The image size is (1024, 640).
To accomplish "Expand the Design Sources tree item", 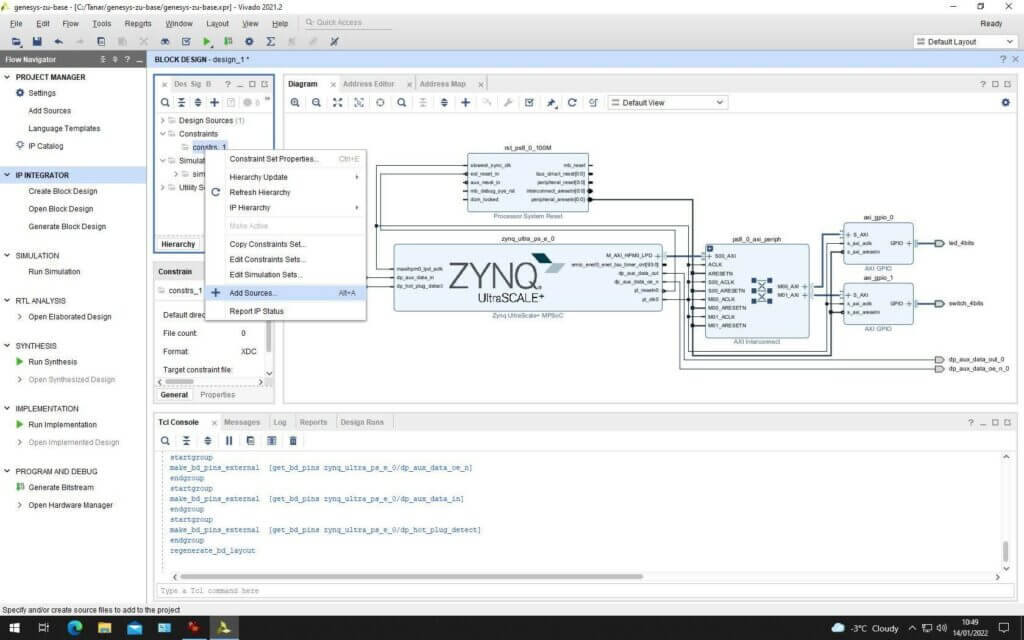I will (163, 118).
